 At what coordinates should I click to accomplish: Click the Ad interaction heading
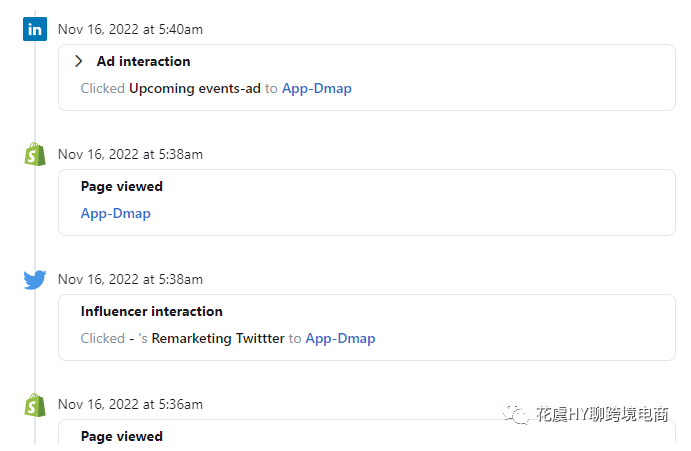point(143,61)
